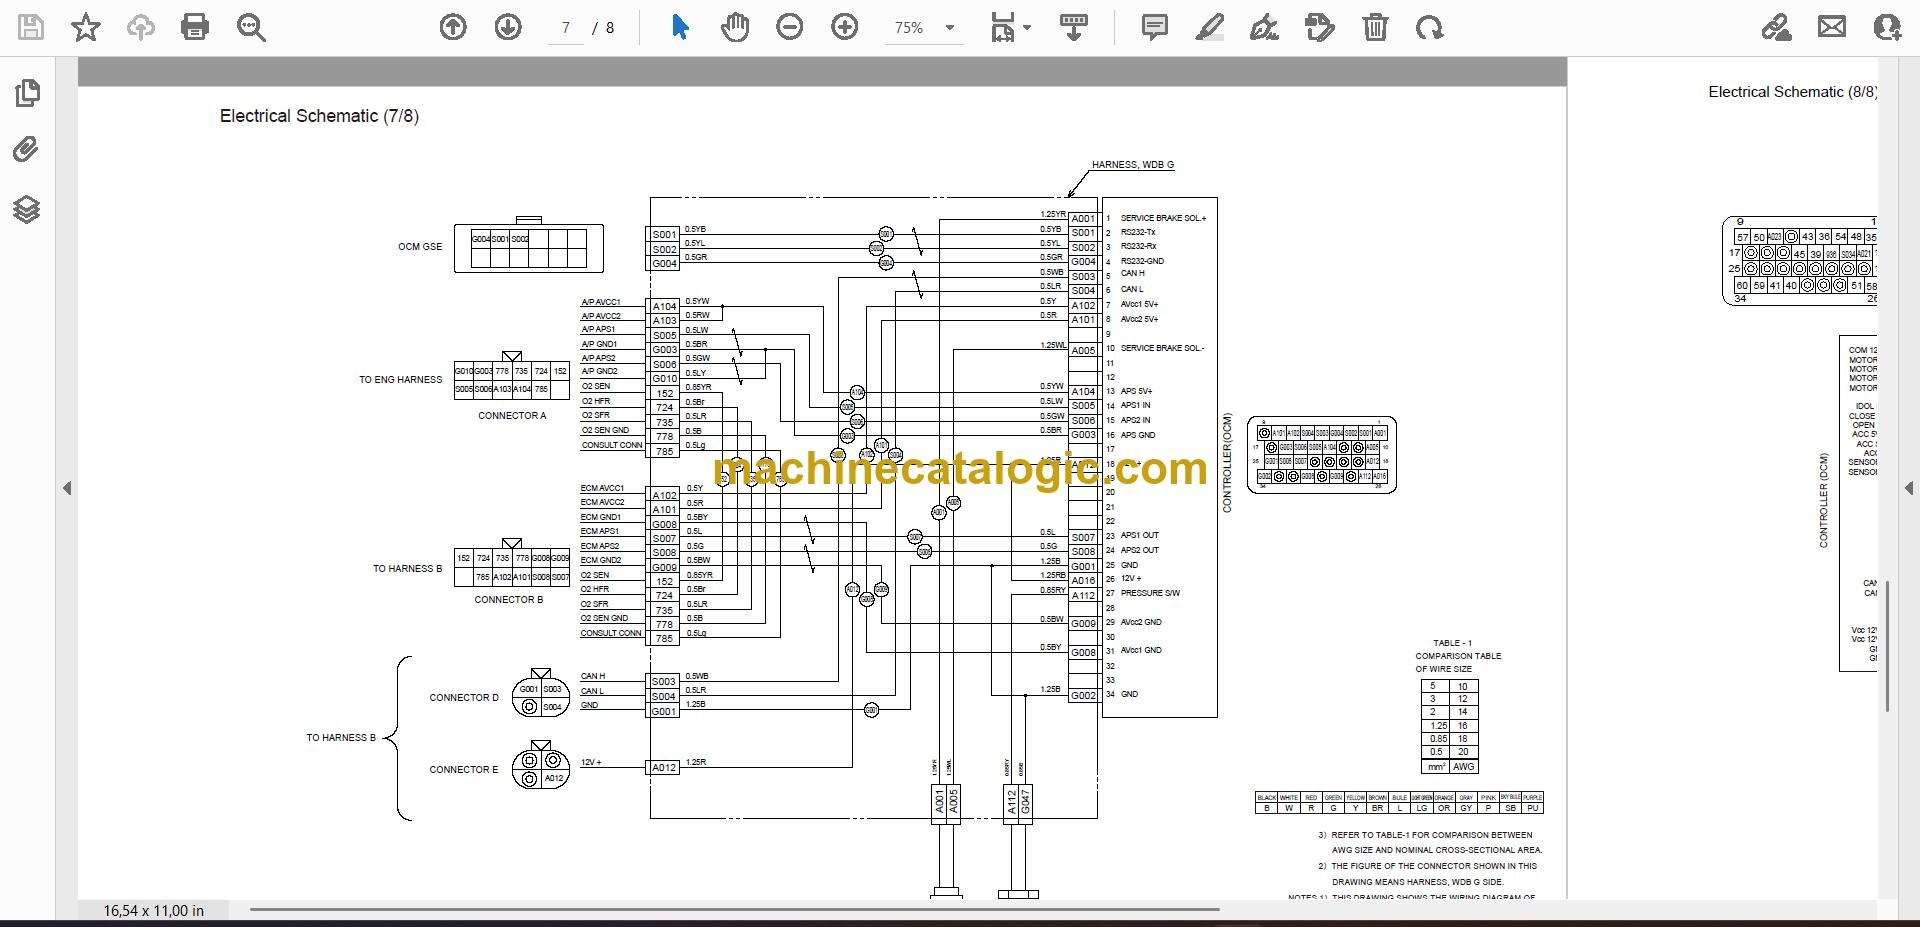Viewport: 1920px width, 927px height.
Task: Click the 'CONNECTOR B' label
Action: point(509,600)
